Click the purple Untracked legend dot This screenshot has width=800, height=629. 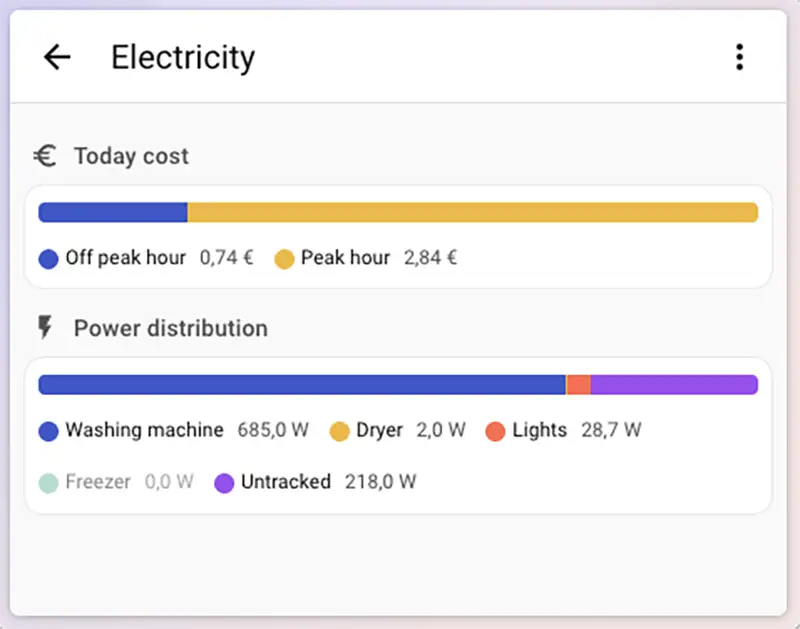tap(222, 482)
